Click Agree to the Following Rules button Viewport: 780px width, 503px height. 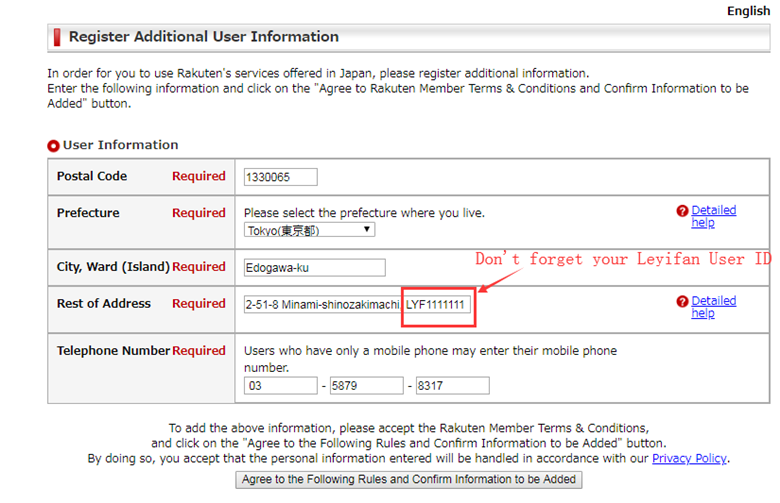(x=408, y=480)
